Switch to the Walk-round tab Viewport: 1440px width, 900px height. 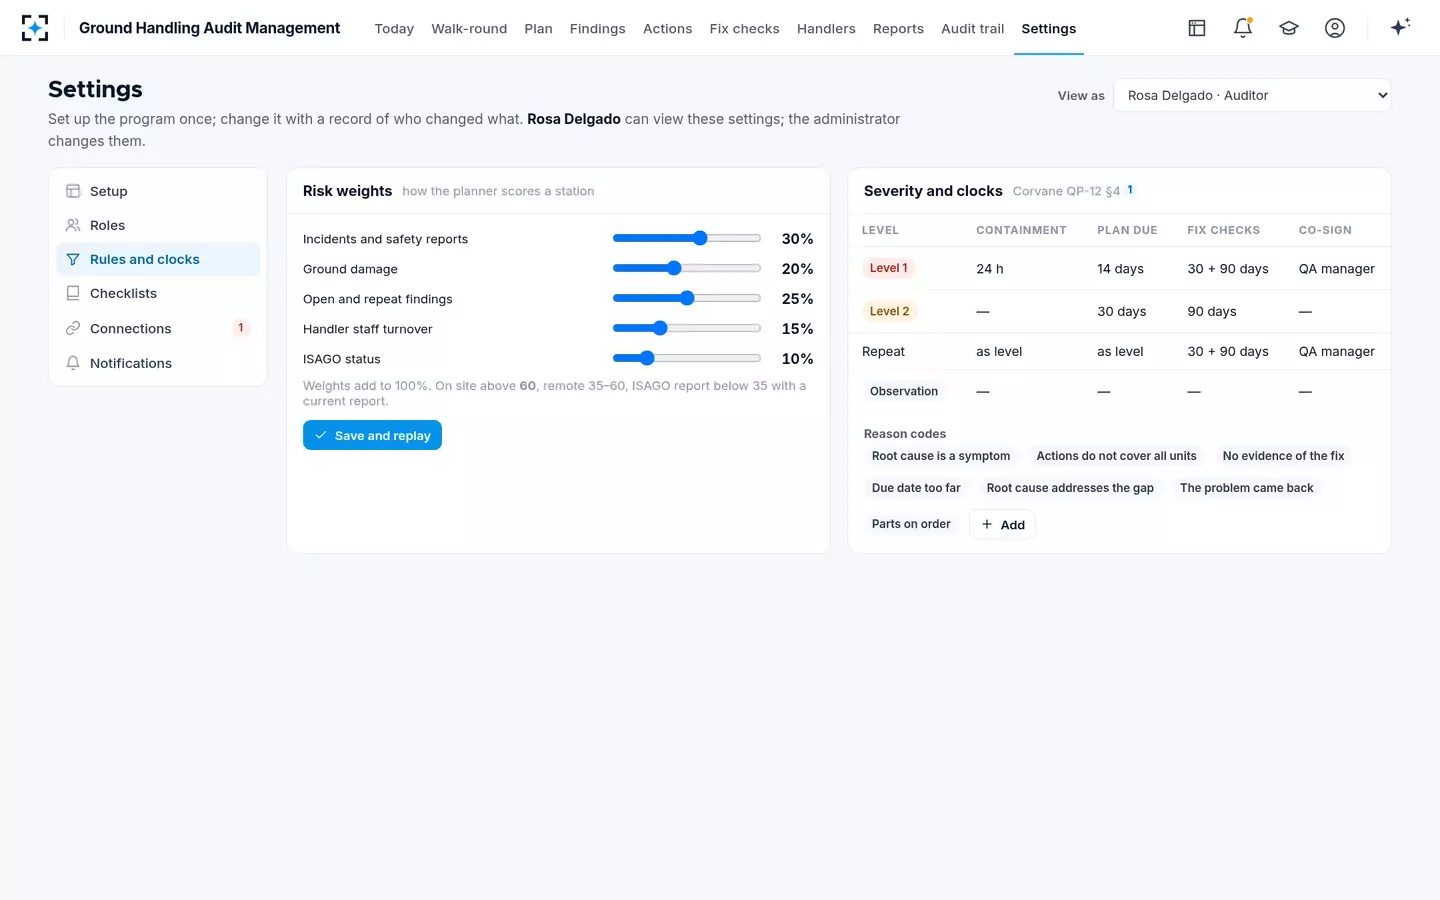coord(469,29)
